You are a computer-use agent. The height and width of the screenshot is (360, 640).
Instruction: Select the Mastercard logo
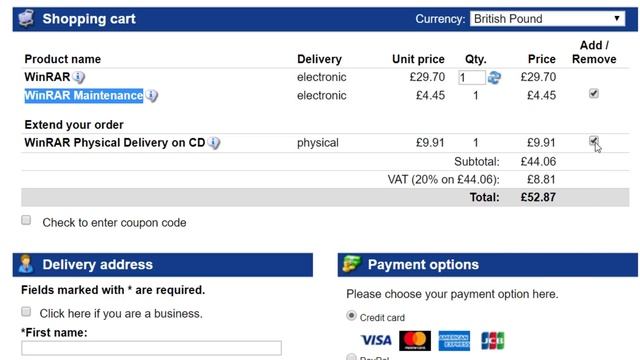[x=415, y=340]
